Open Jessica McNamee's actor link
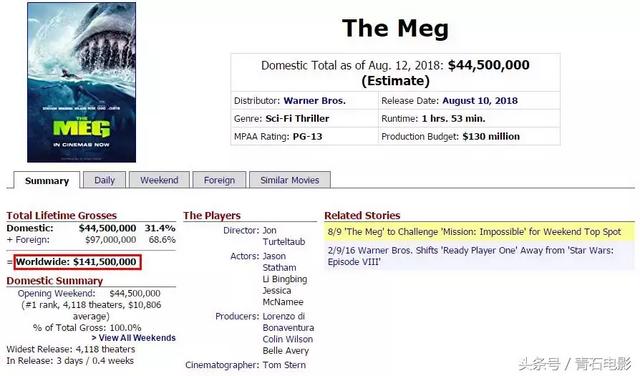Viewport: 640px width, 376px height. pyautogui.click(x=283, y=296)
